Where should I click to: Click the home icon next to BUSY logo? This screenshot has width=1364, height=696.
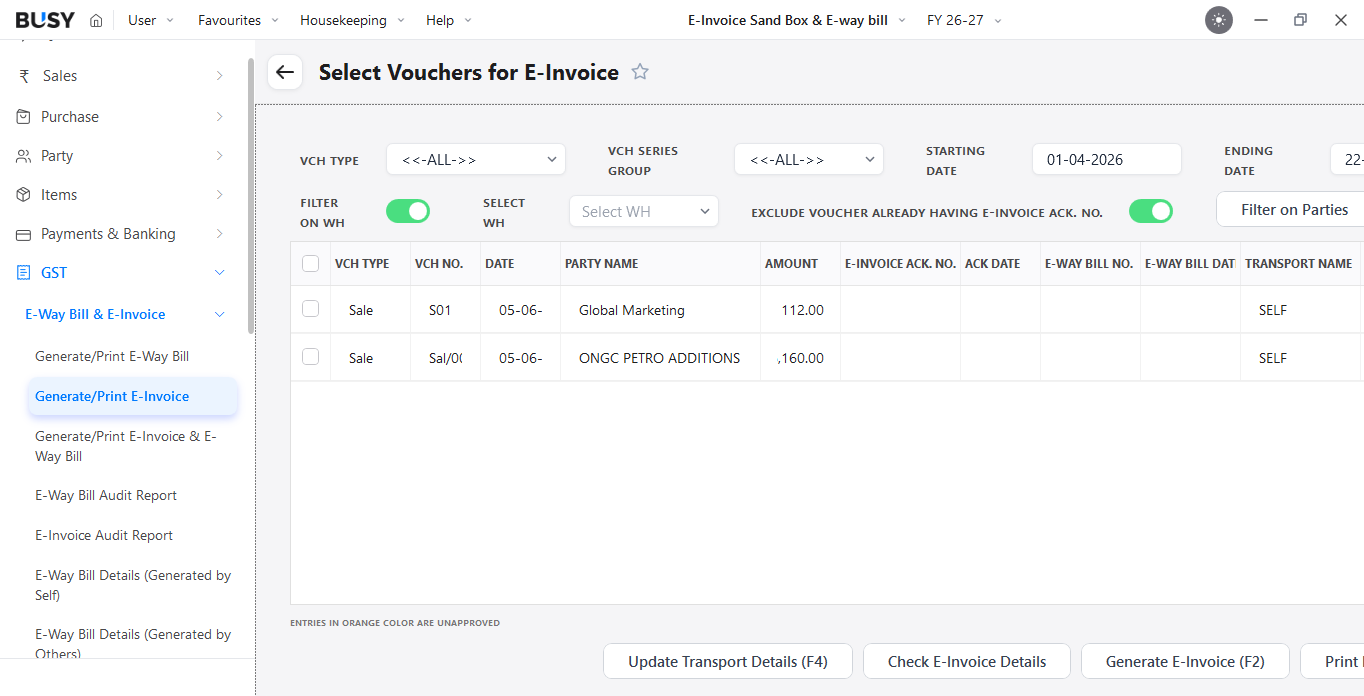click(96, 20)
